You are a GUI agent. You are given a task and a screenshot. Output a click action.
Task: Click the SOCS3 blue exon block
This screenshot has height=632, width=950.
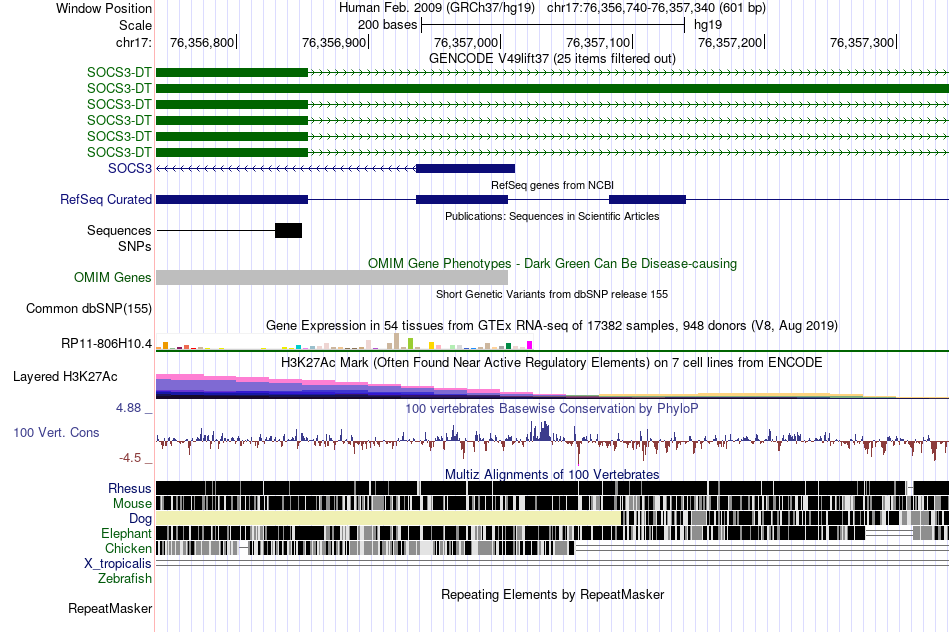pos(465,168)
